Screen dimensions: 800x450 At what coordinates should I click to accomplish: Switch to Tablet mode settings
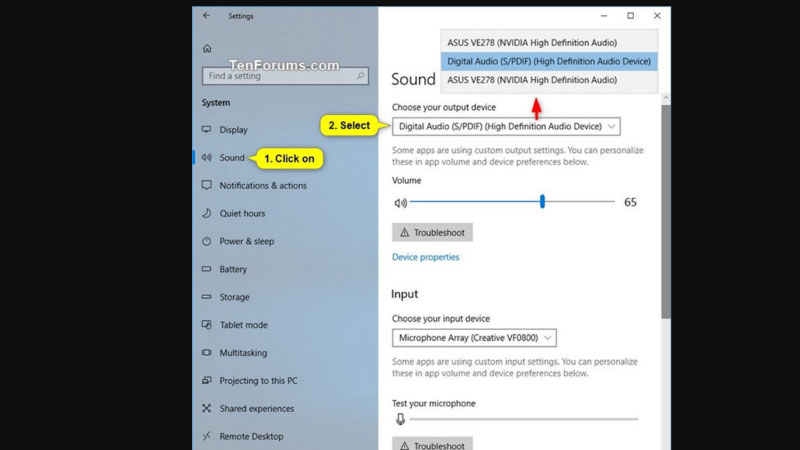tap(244, 325)
